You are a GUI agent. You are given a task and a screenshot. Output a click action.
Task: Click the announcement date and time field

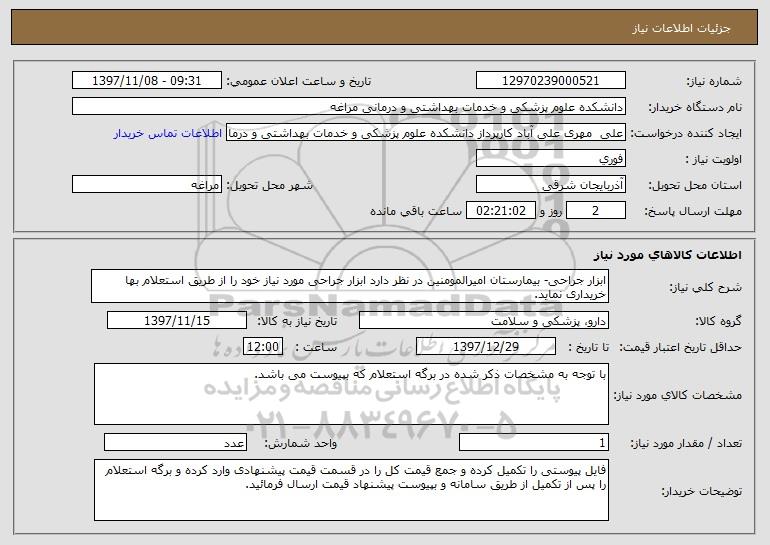point(146,81)
